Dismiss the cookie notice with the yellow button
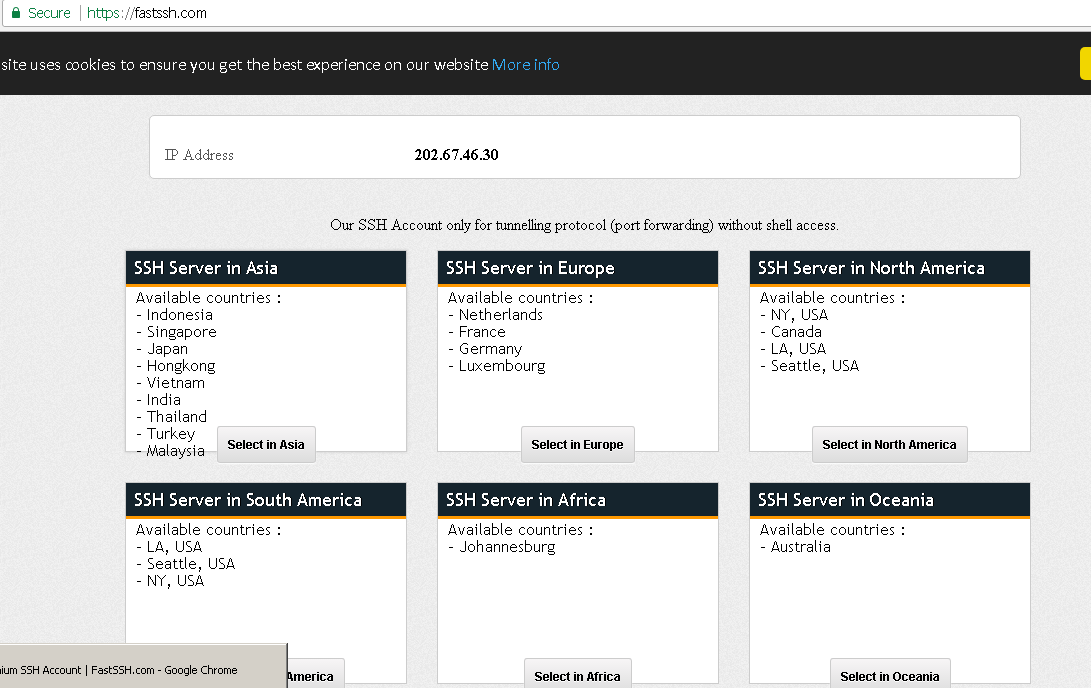The width and height of the screenshot is (1091, 688). [1085, 63]
